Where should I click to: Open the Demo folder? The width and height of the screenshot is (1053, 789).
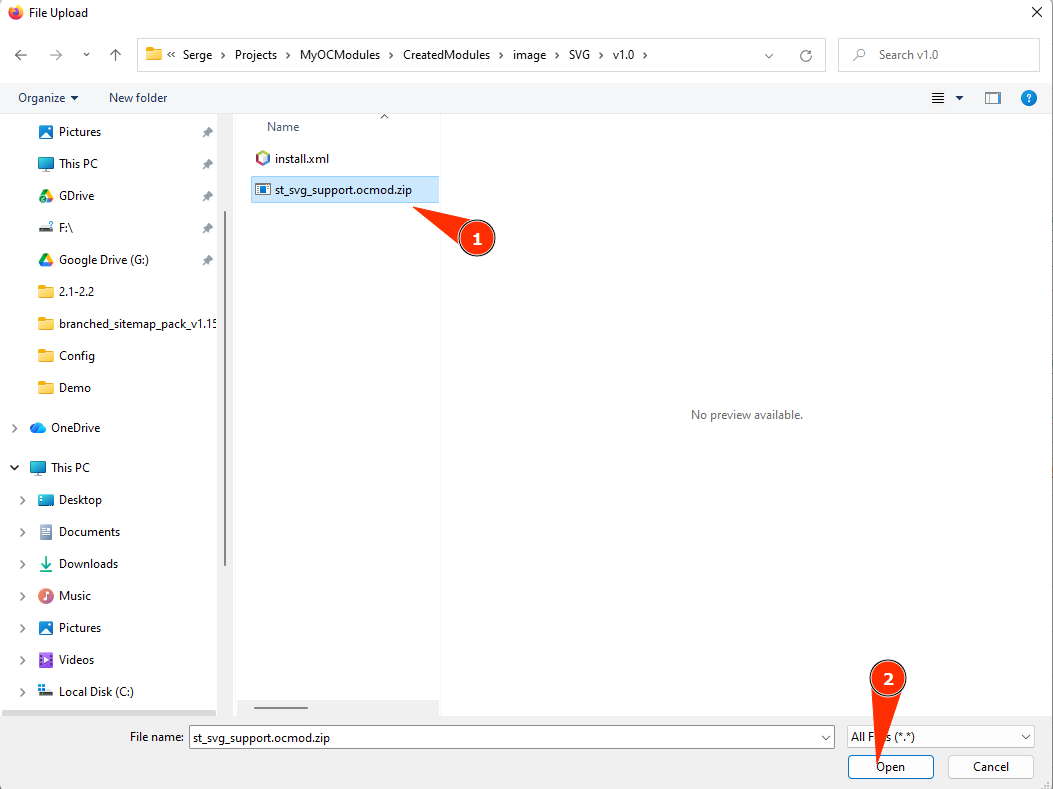click(74, 388)
